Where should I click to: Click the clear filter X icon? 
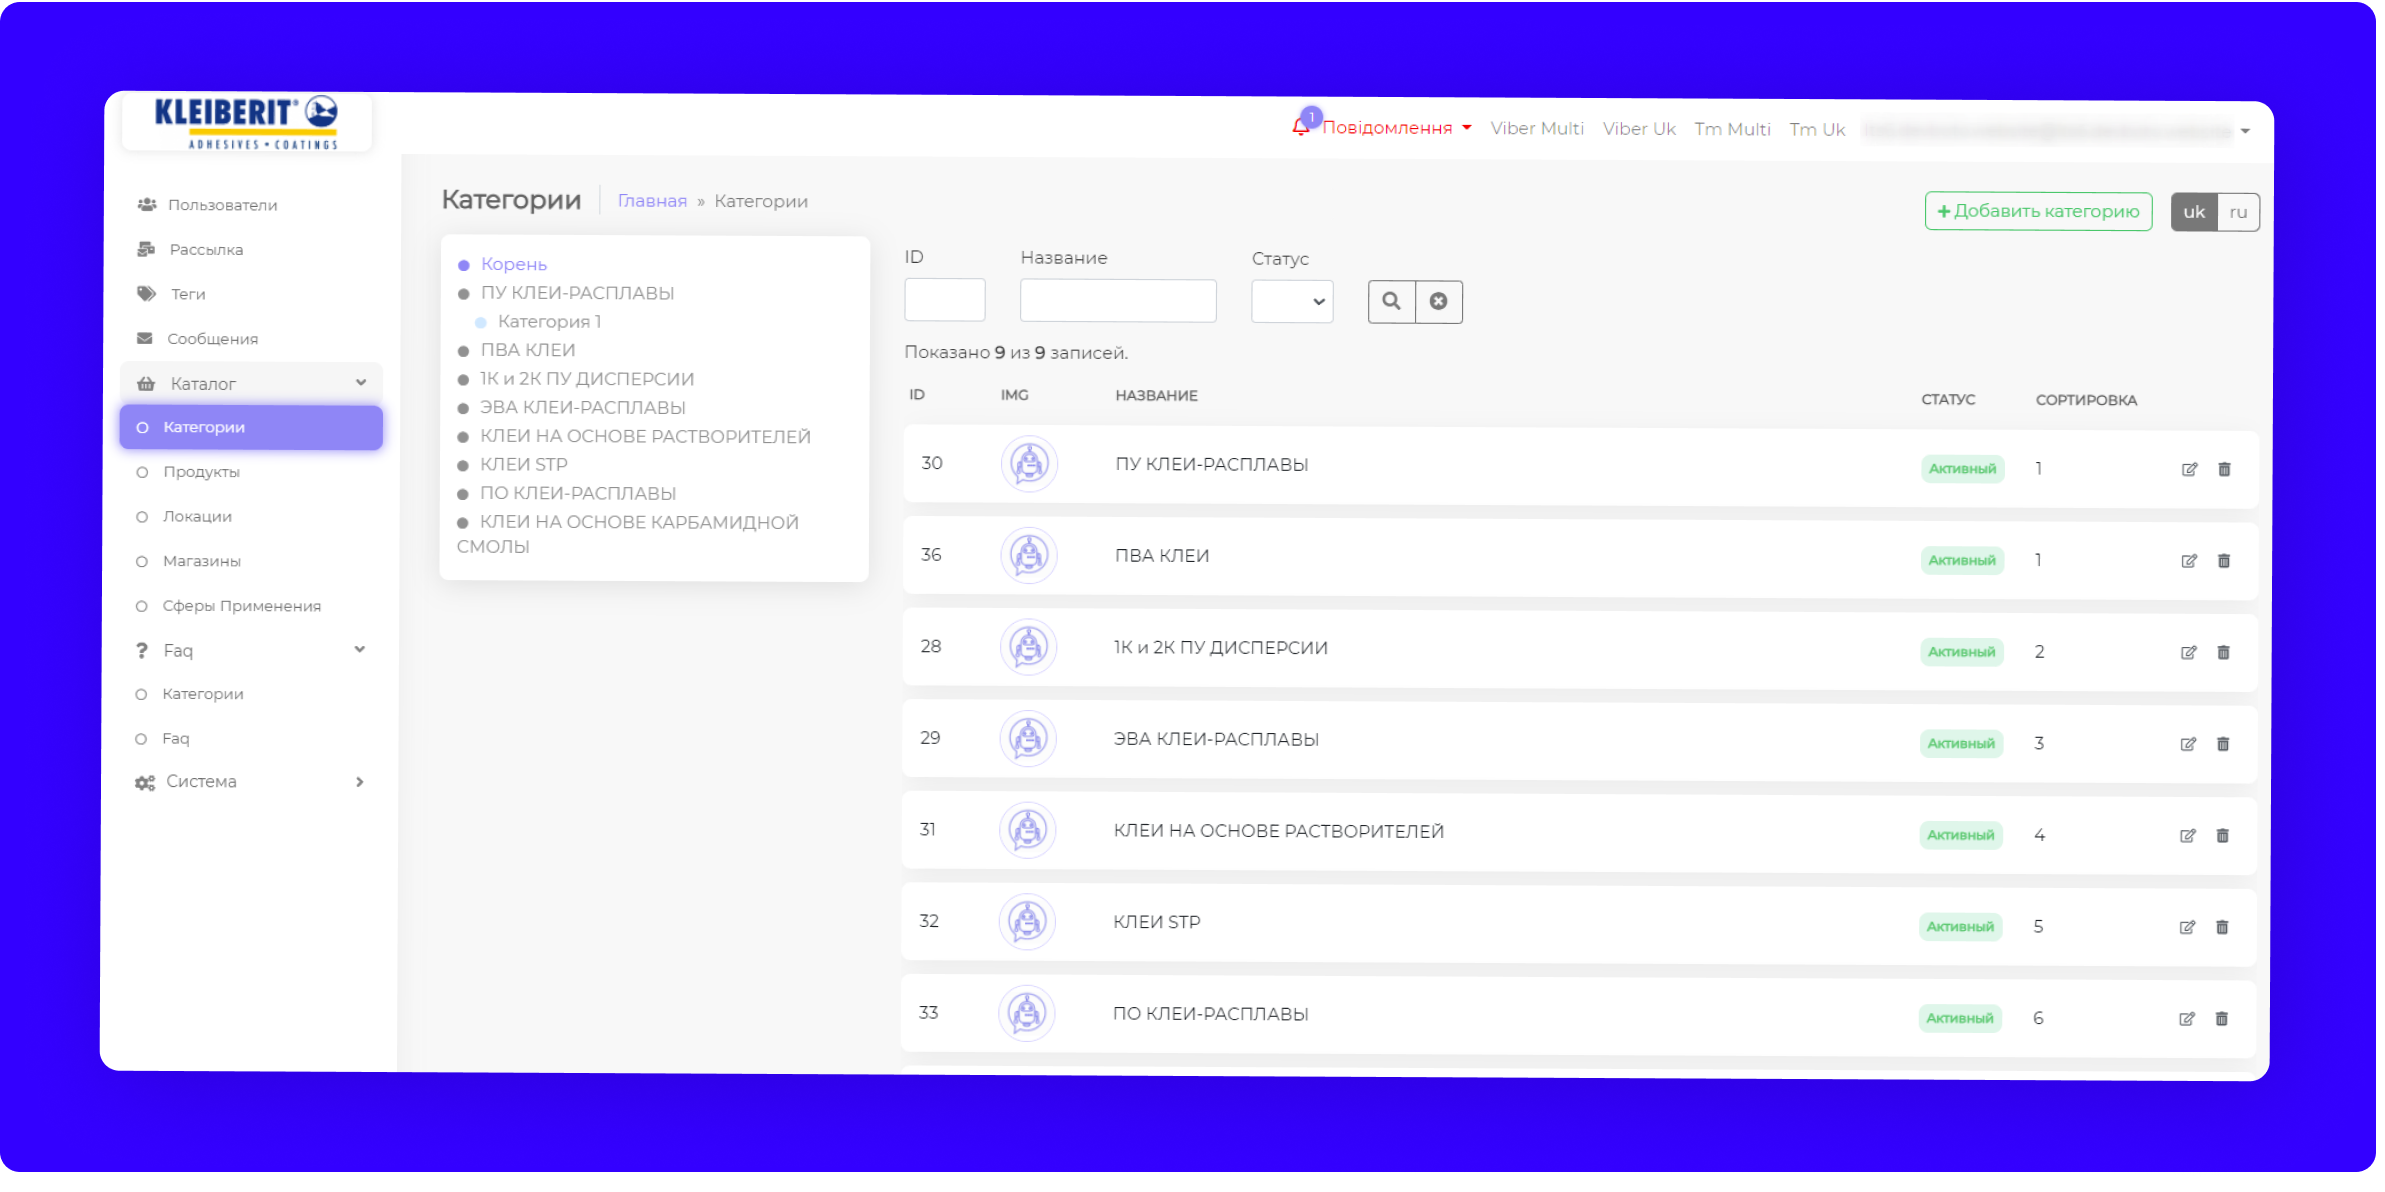coord(1438,301)
